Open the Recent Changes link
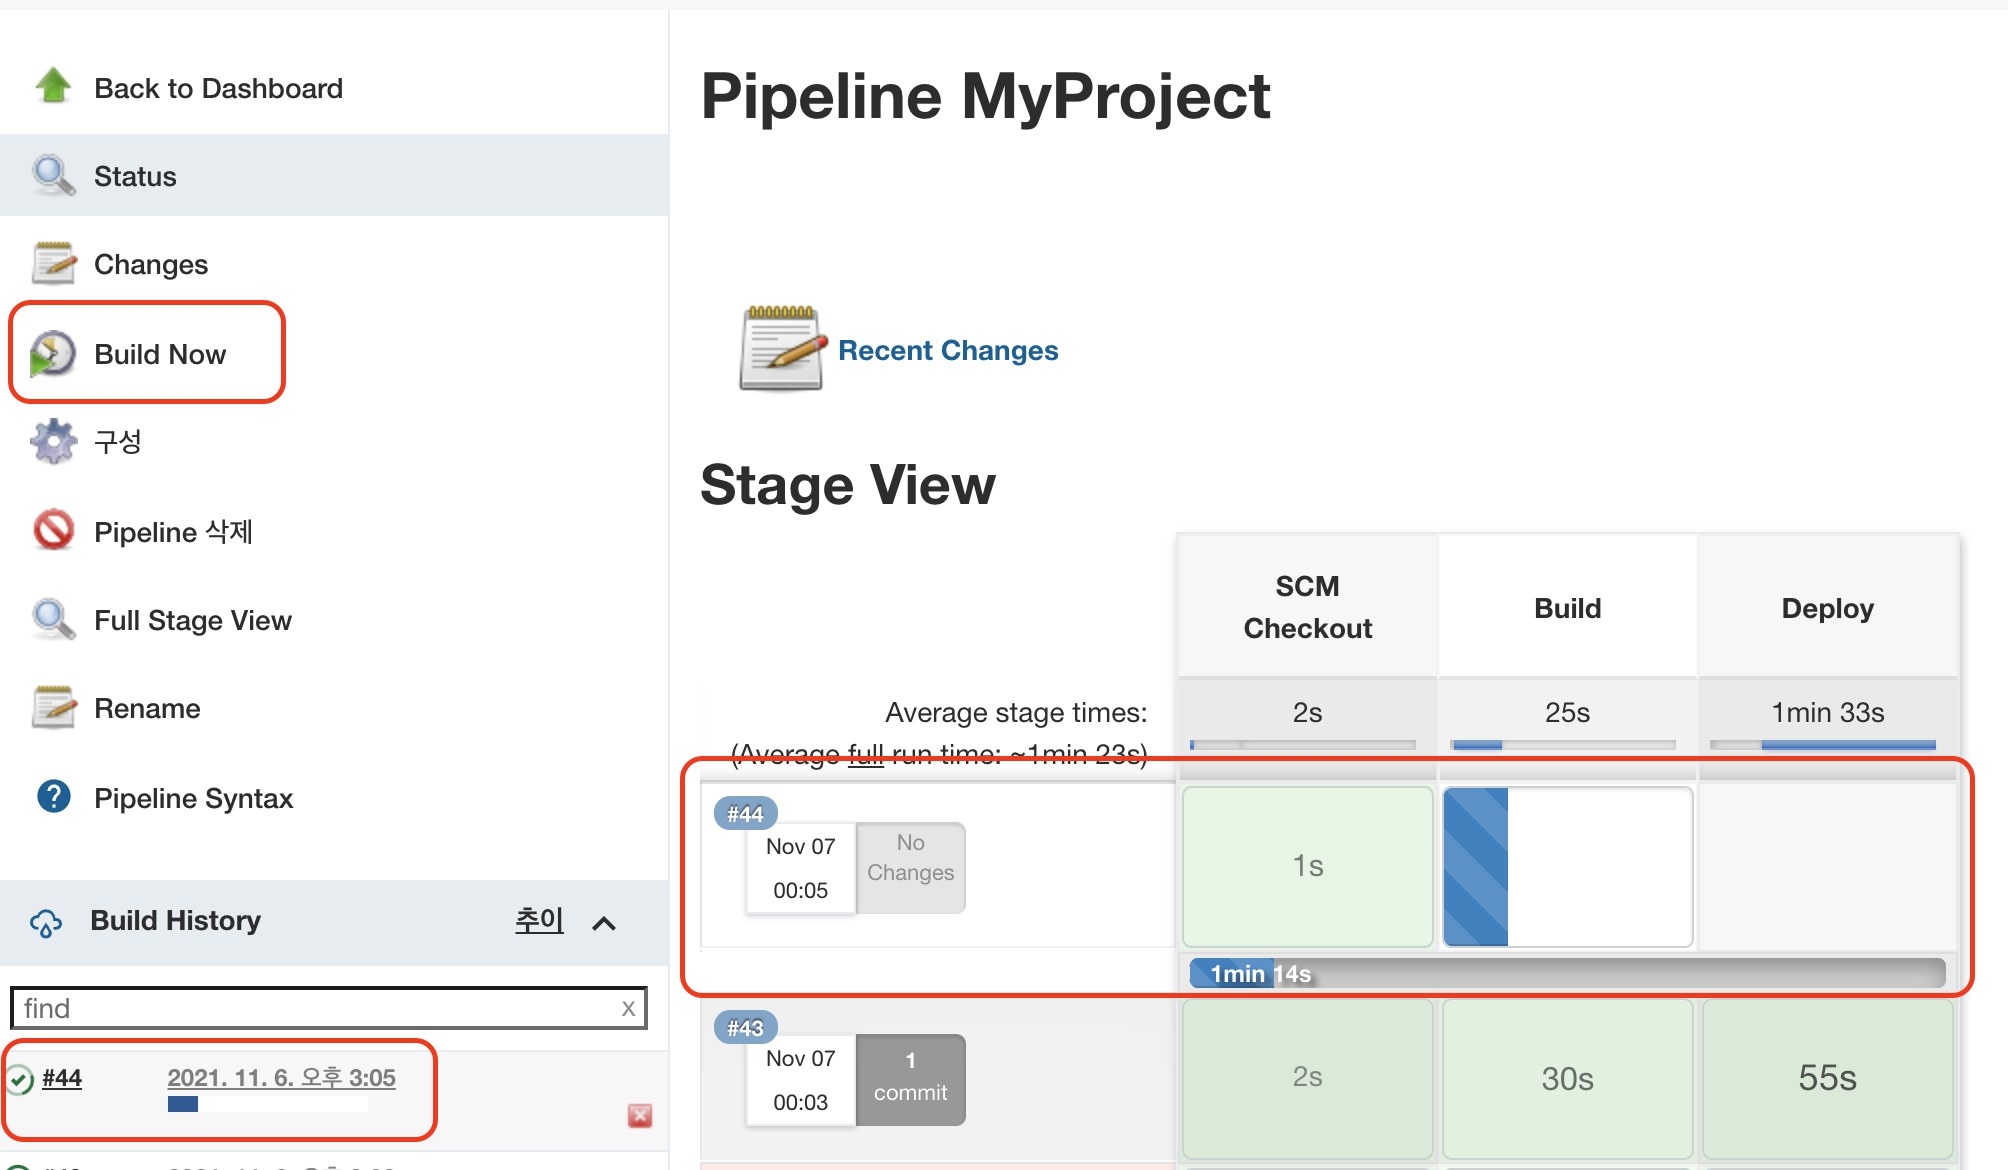This screenshot has height=1170, width=2008. point(947,350)
